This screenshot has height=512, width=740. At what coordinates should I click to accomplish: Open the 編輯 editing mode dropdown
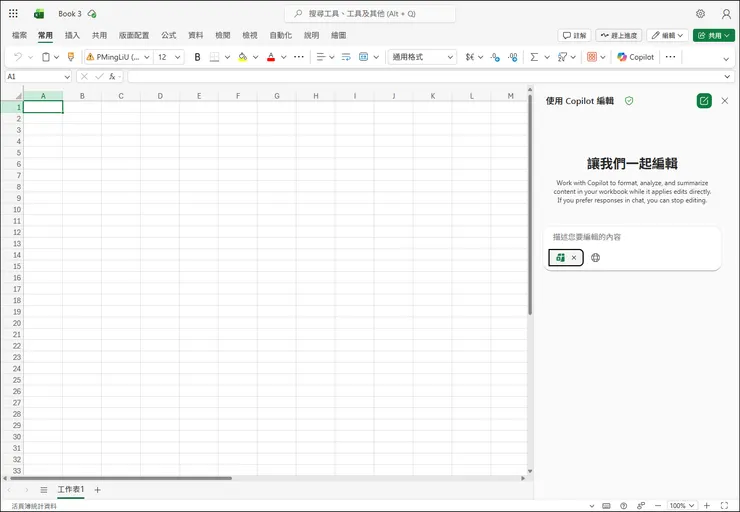coord(667,35)
